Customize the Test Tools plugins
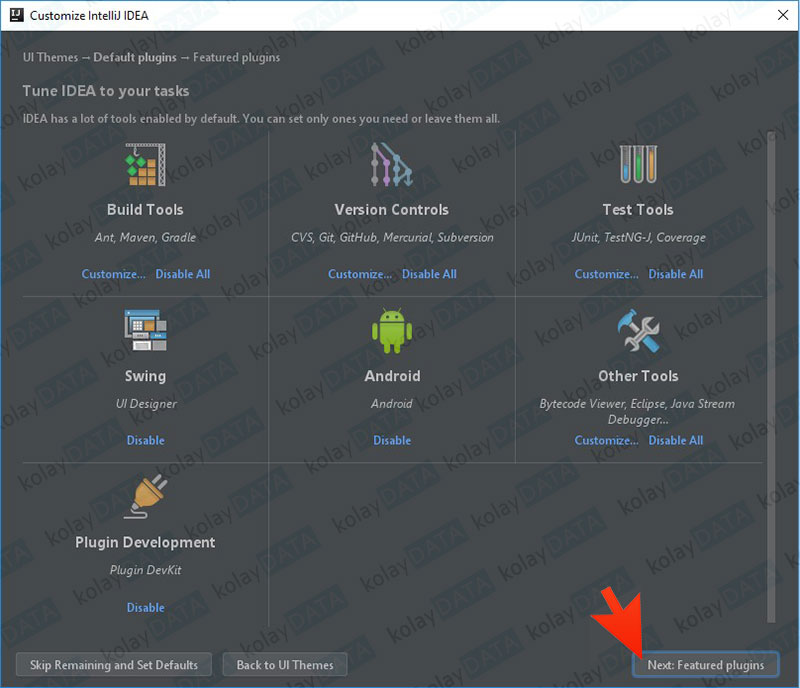 click(606, 274)
